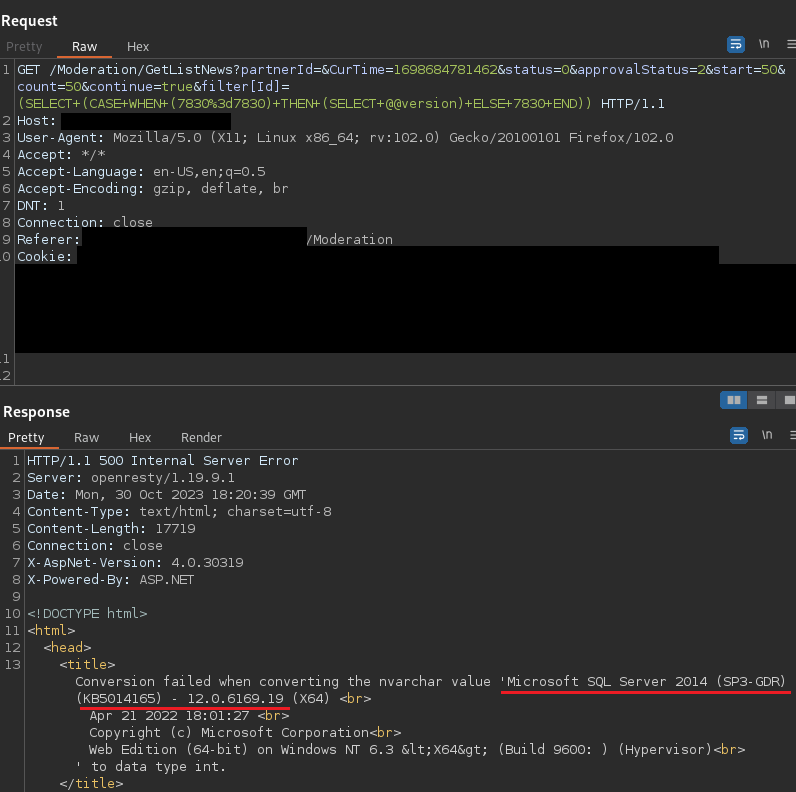Click the Host header label
The width and height of the screenshot is (796, 792).
click(36, 121)
